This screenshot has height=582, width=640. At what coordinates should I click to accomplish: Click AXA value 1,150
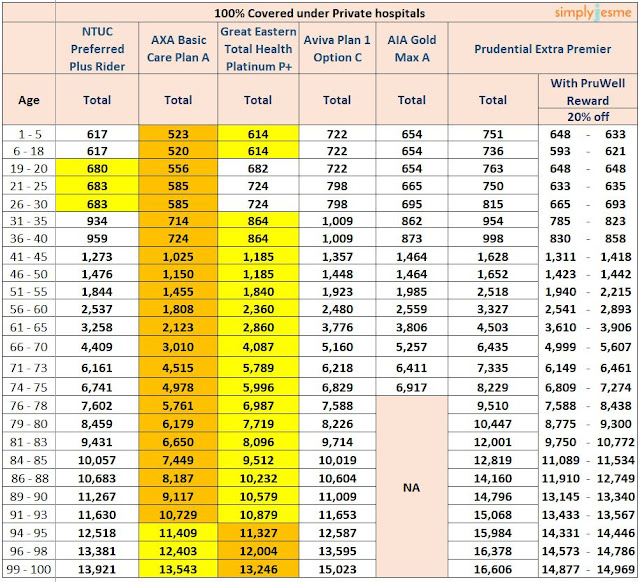pos(178,274)
